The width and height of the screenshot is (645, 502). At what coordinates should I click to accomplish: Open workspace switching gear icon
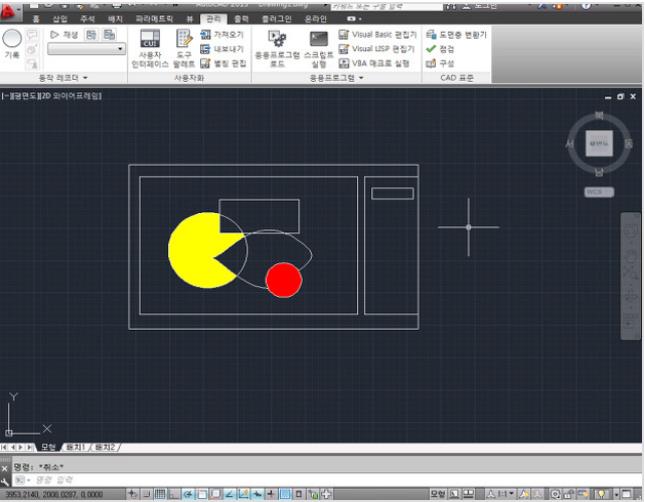pos(556,494)
